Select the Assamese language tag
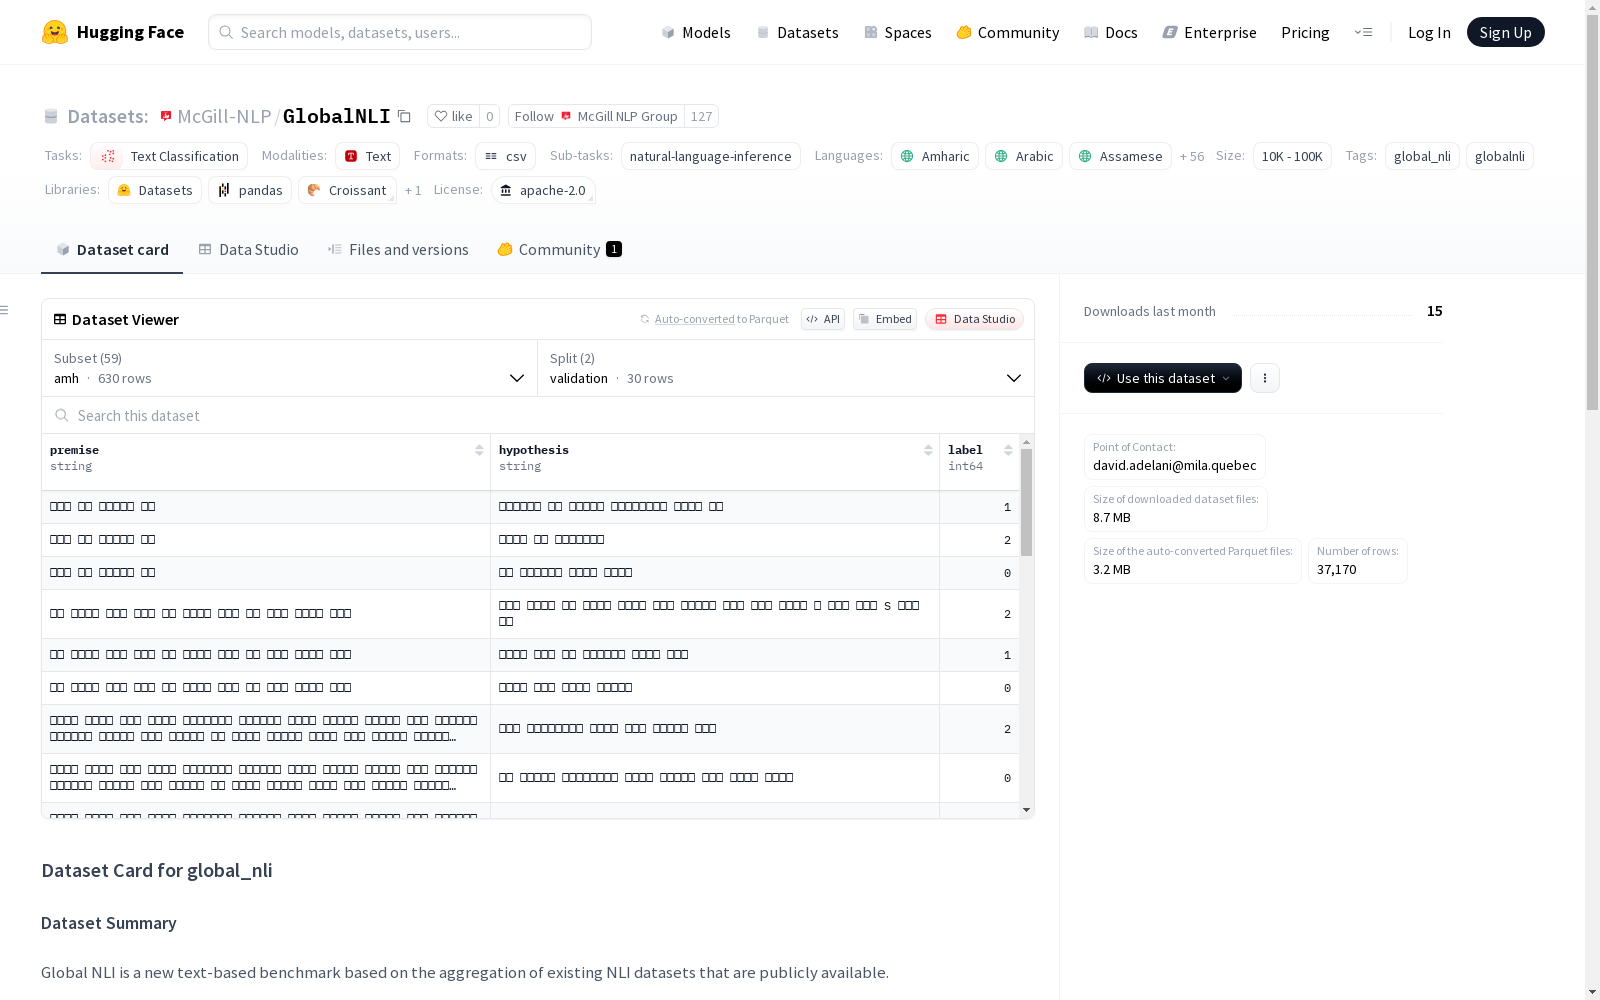 click(x=1120, y=156)
